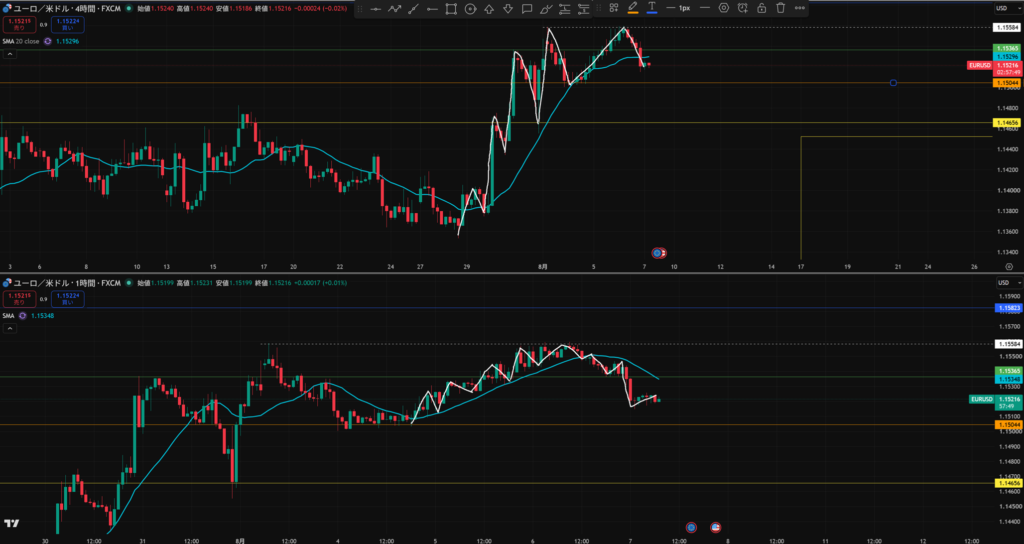The image size is (1024, 544).
Task: Click the 1.15584 white price label on 4-hour chart
Action: point(1007,27)
